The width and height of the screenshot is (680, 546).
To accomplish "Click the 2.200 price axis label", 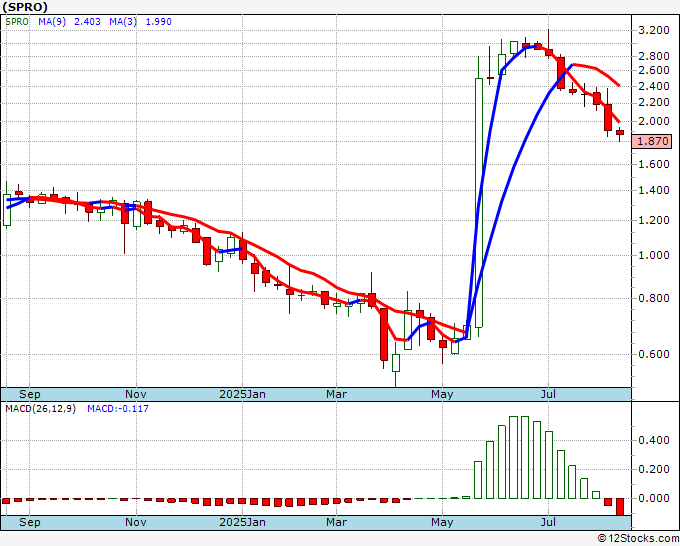I will (654, 102).
